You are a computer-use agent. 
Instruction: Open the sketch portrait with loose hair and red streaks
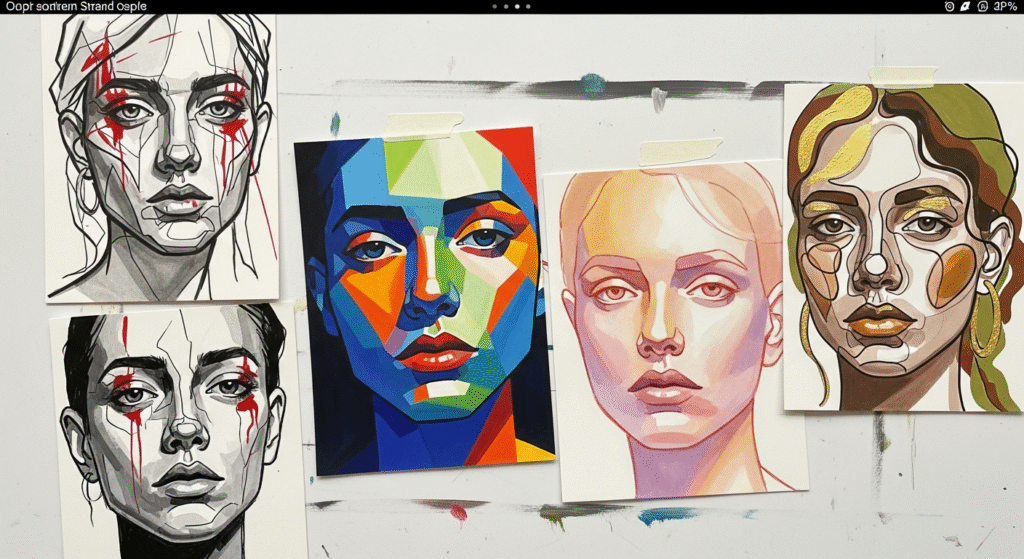tap(161, 158)
